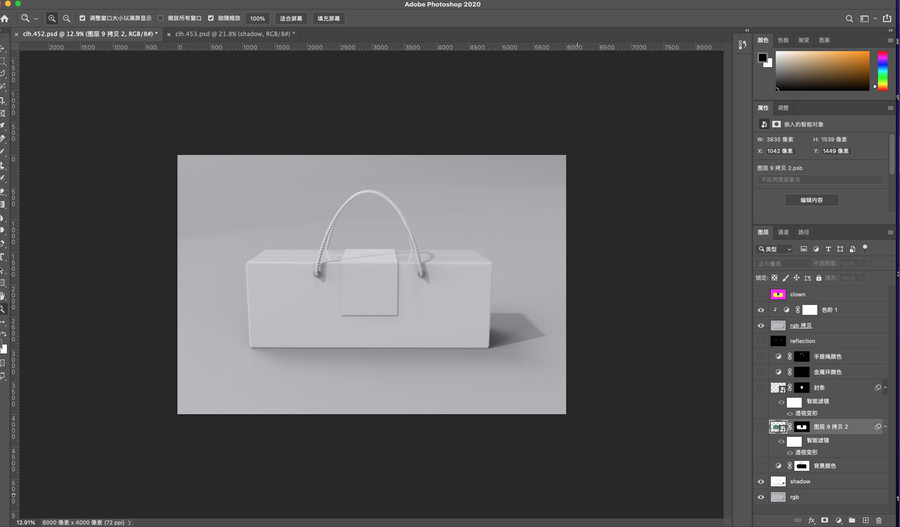900x527 pixels.
Task: Open the History panel icon in collapsed dock
Action: 742,45
